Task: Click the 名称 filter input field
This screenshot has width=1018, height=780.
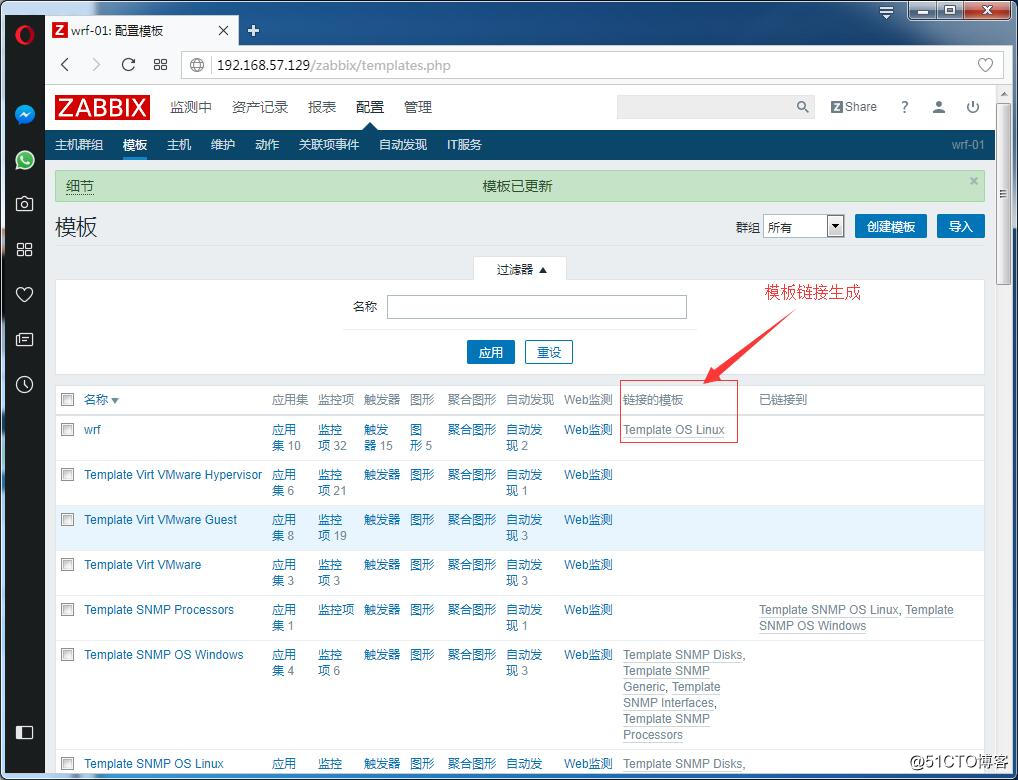Action: (x=537, y=307)
